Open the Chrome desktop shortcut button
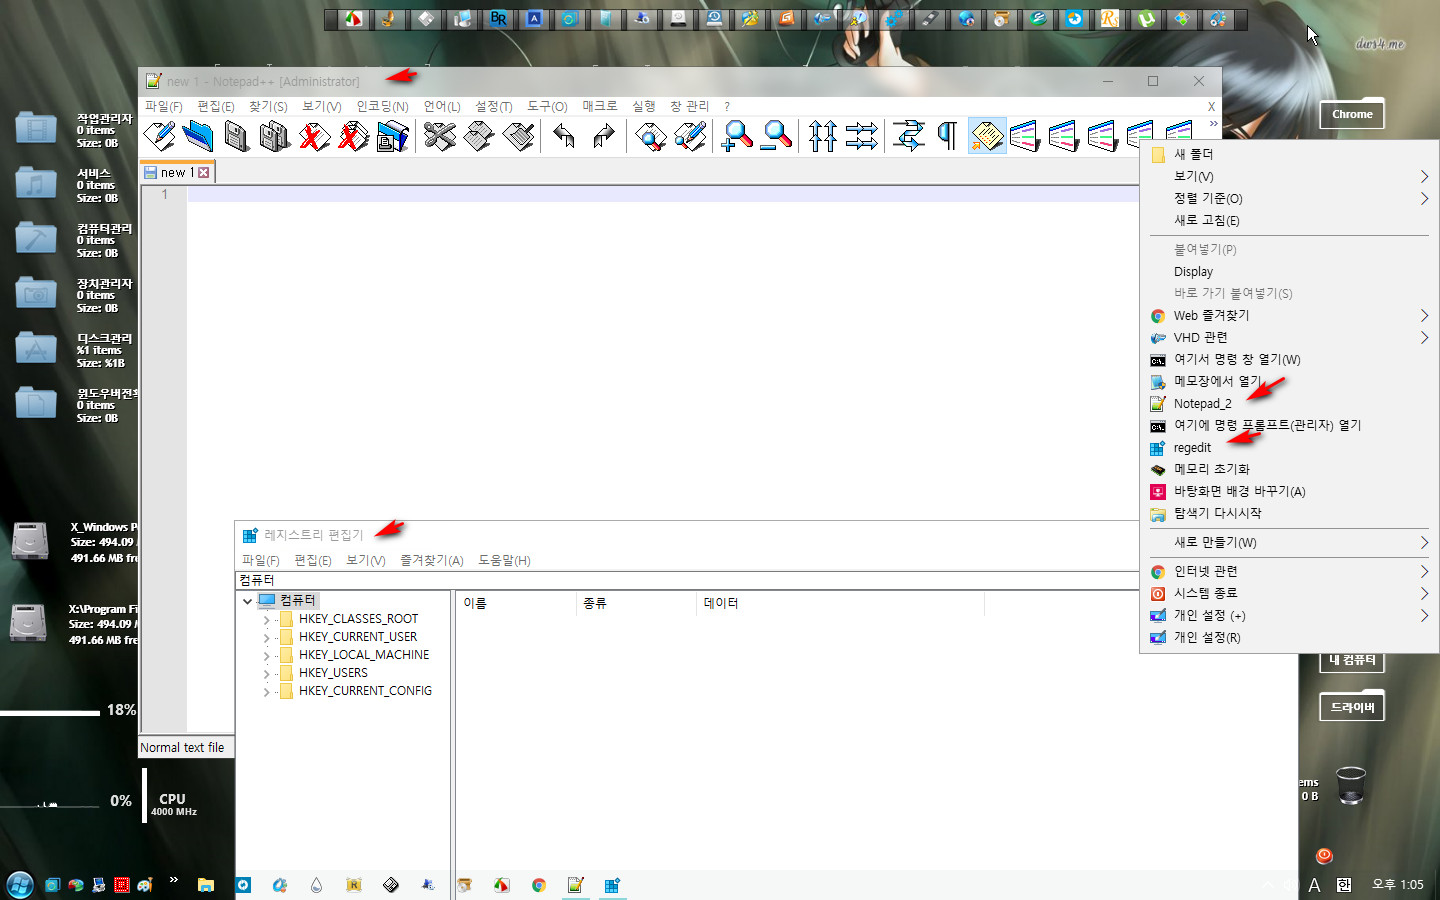Viewport: 1440px width, 900px height. 1352,114
